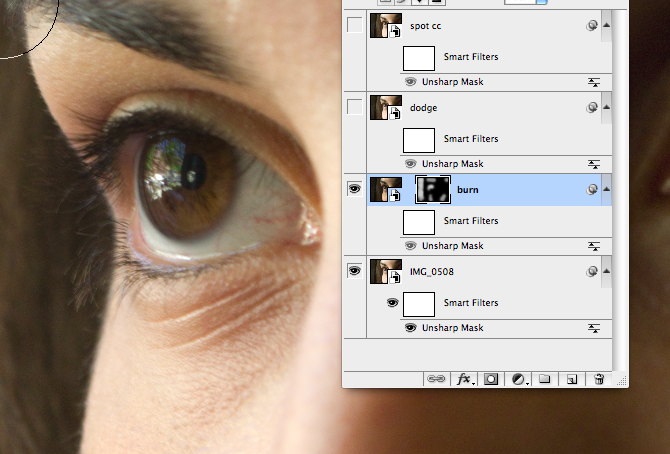Add a layer mask via bottom bar
Image resolution: width=670 pixels, height=454 pixels.
[491, 379]
